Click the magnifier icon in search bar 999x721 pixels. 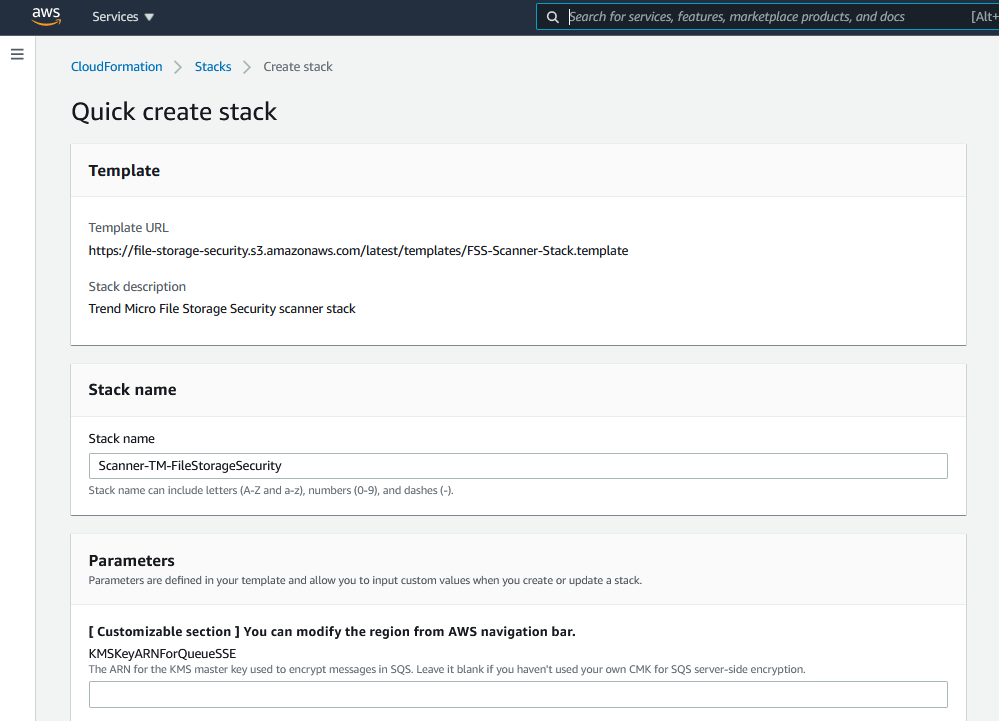pyautogui.click(x=553, y=17)
